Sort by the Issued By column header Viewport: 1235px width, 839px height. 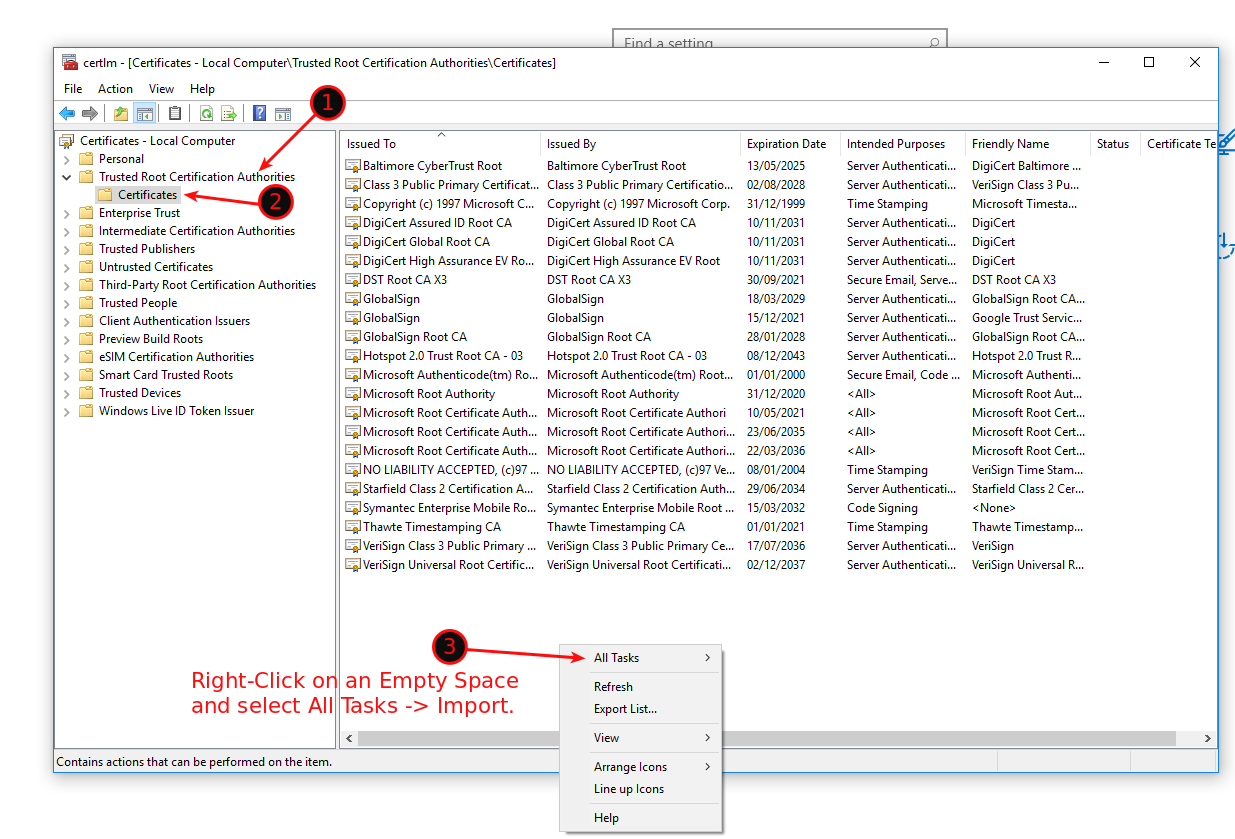click(571, 144)
